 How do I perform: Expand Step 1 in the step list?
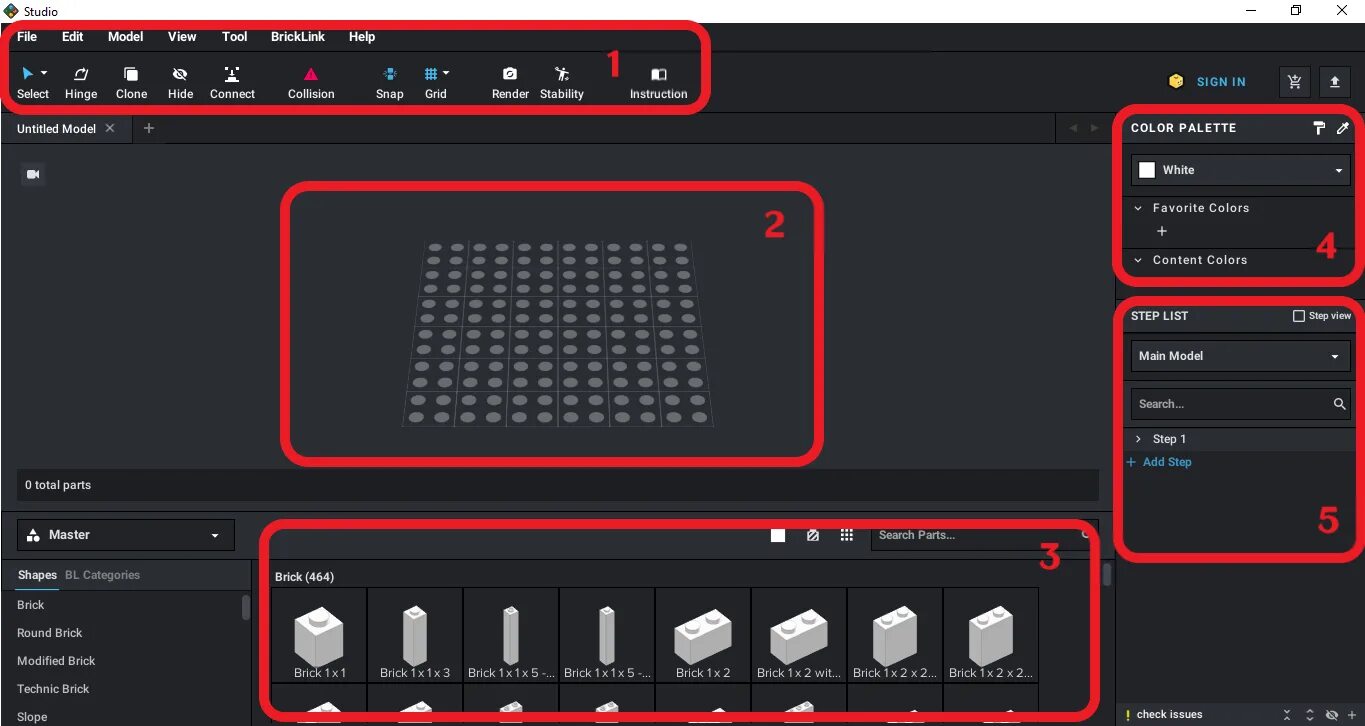(x=1138, y=439)
